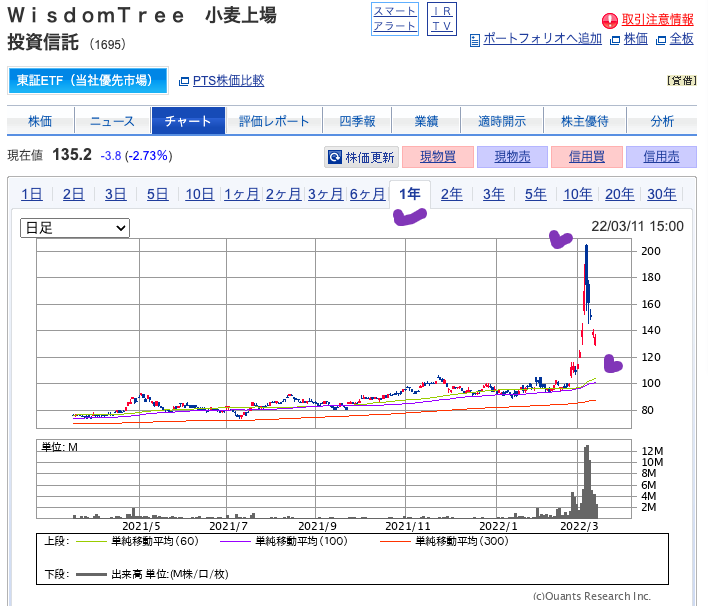708x606 pixels.
Task: Switch chart range to 5日
Action: [158, 194]
